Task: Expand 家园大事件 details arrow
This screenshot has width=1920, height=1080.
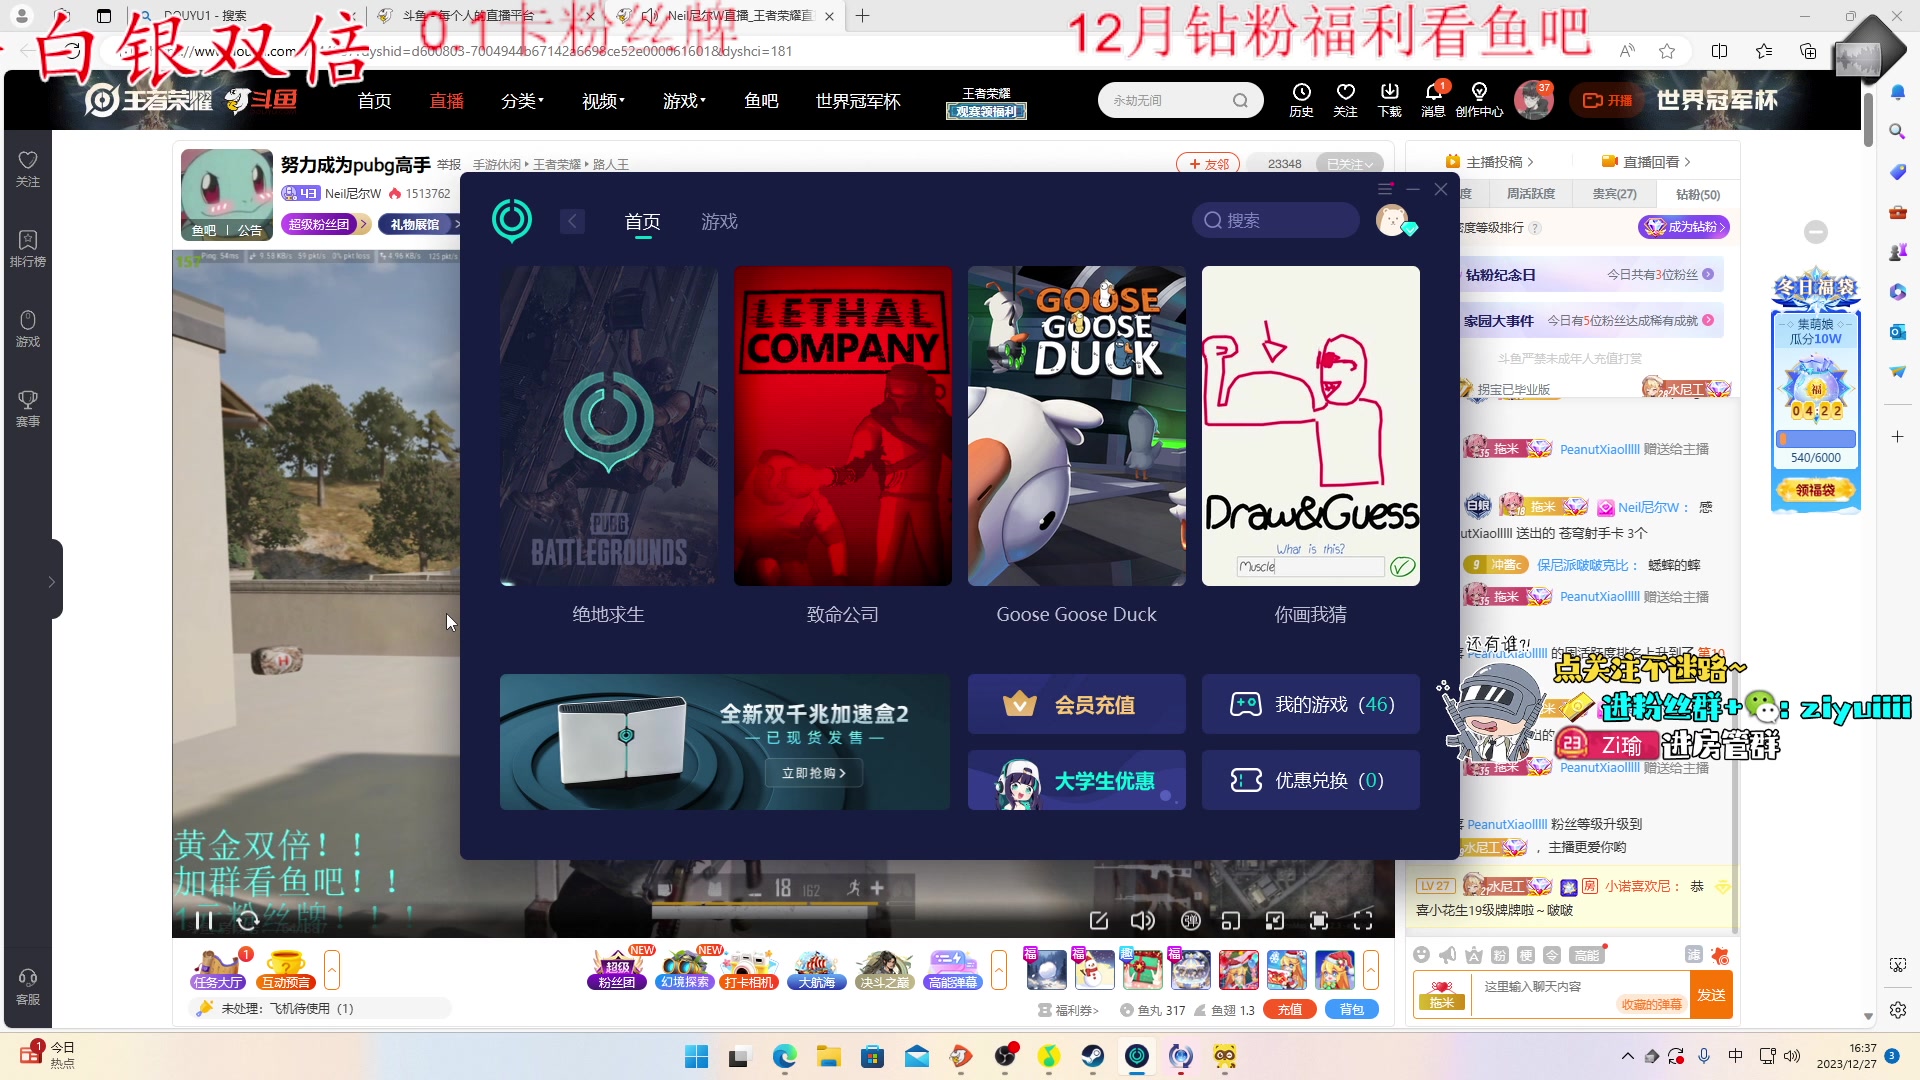Action: coord(1708,321)
